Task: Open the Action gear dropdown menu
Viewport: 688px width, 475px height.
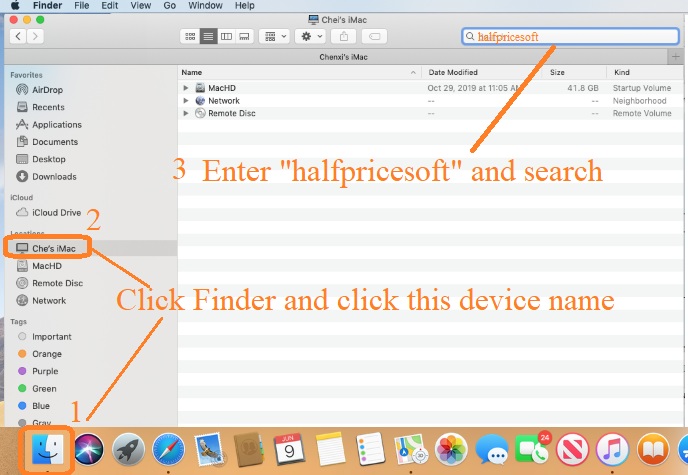Action: point(310,36)
